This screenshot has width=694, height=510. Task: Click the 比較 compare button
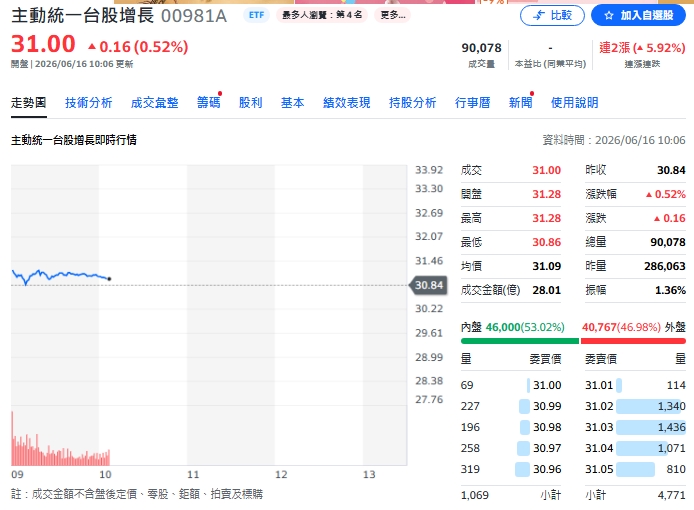552,15
